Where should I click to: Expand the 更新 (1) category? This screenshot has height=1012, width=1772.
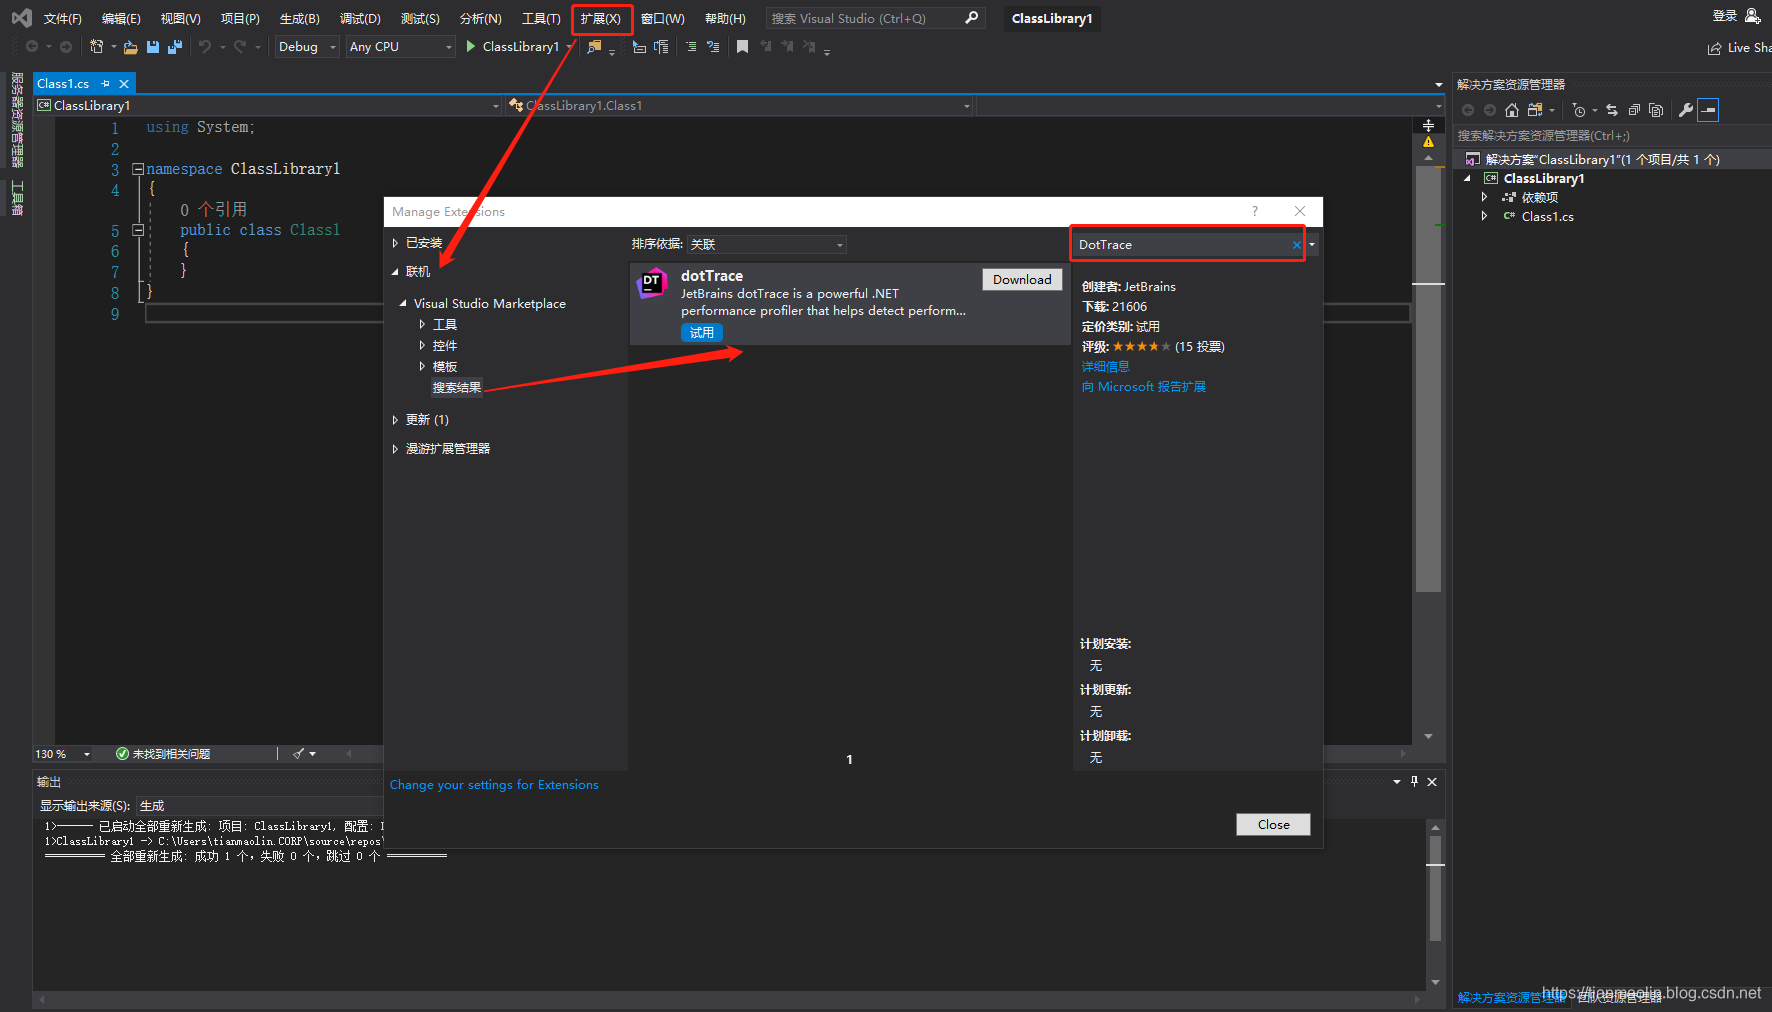point(395,420)
